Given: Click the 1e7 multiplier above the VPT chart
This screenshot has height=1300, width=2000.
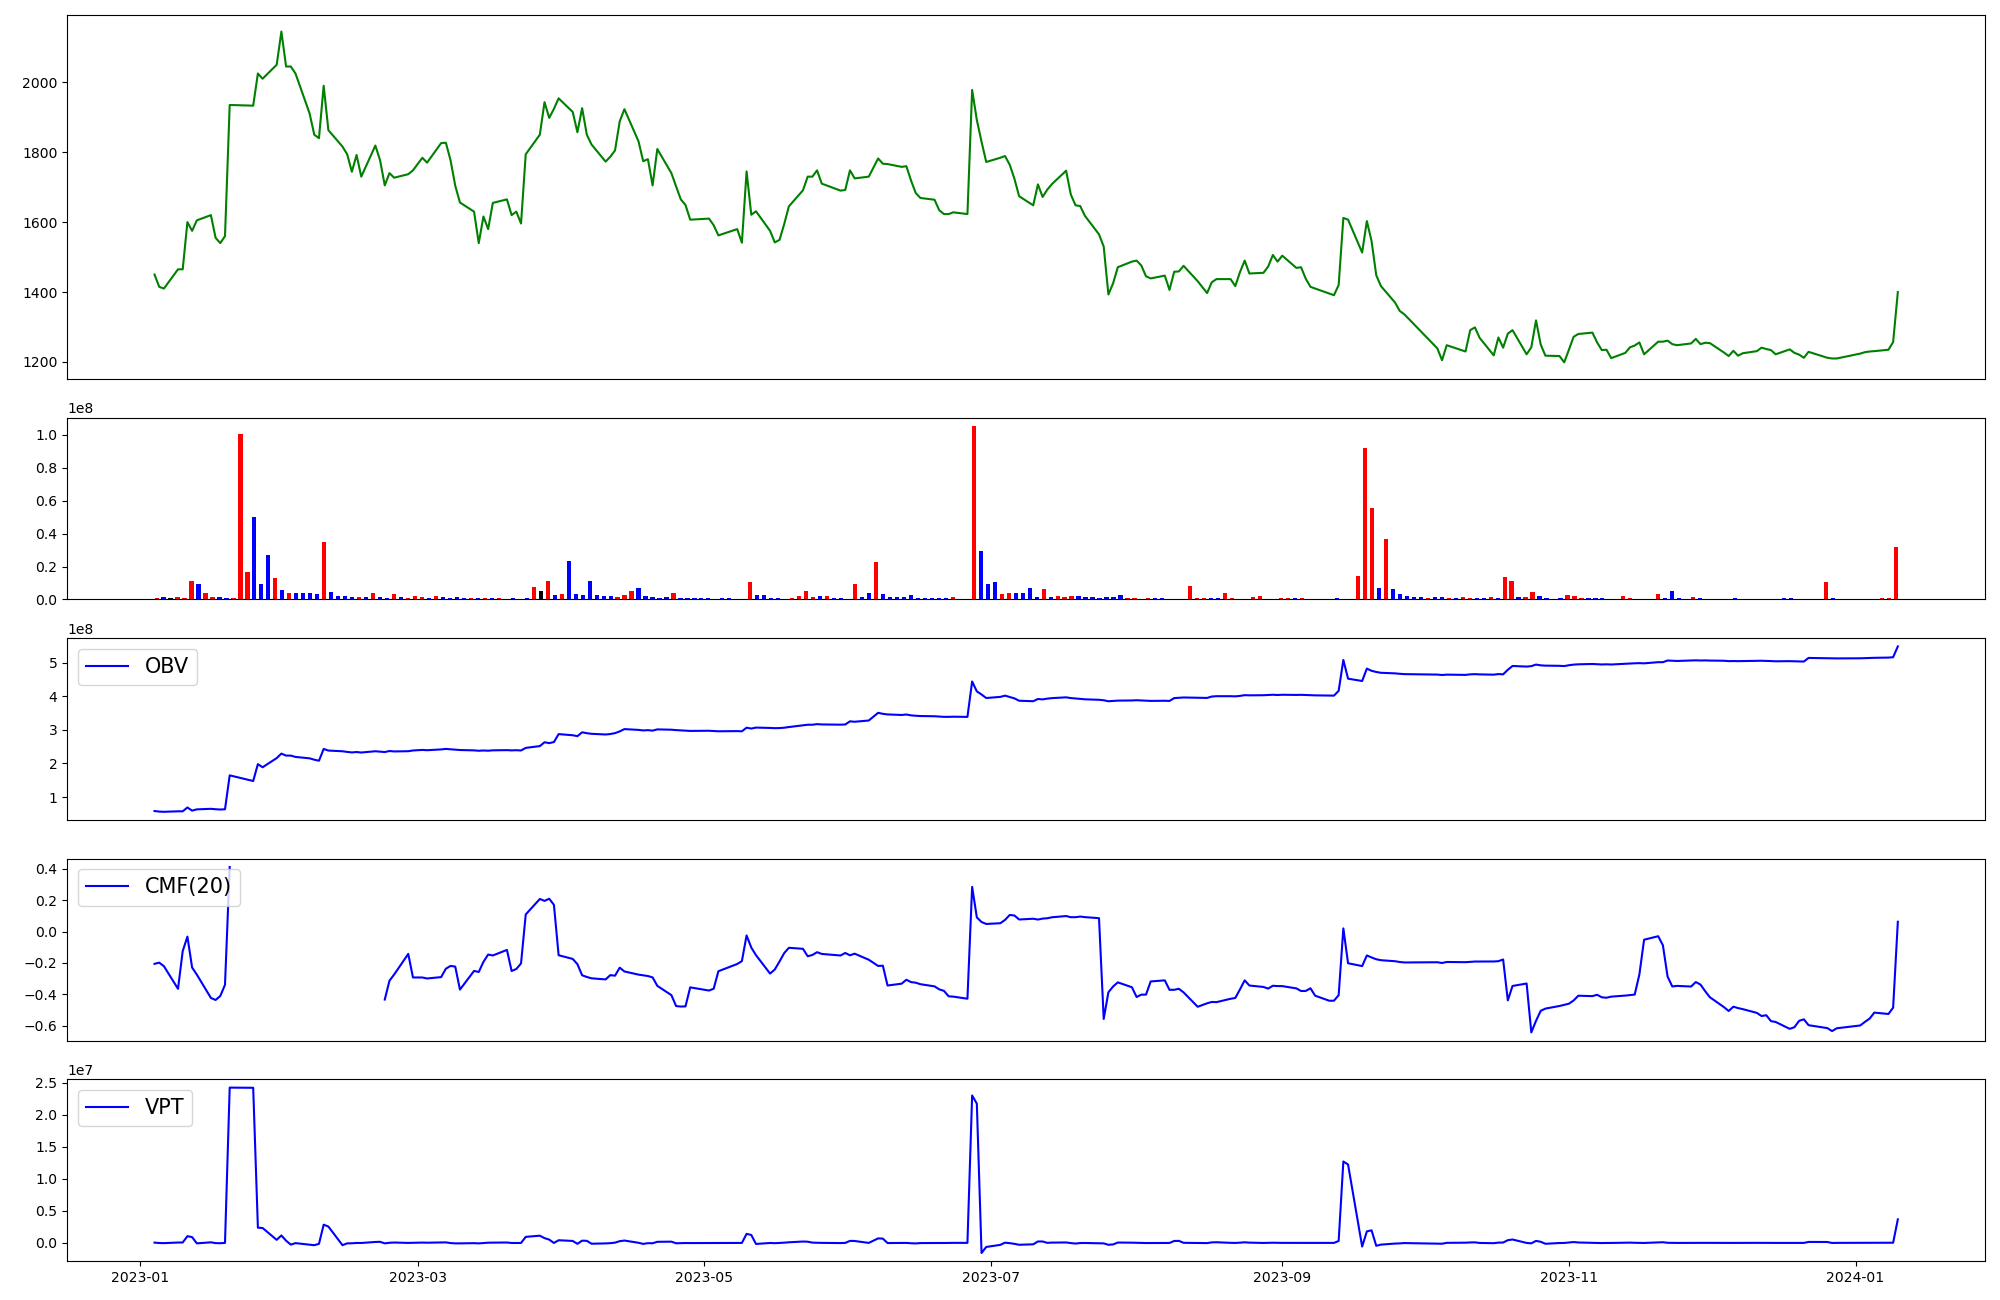Looking at the screenshot, I should pyautogui.click(x=80, y=1070).
